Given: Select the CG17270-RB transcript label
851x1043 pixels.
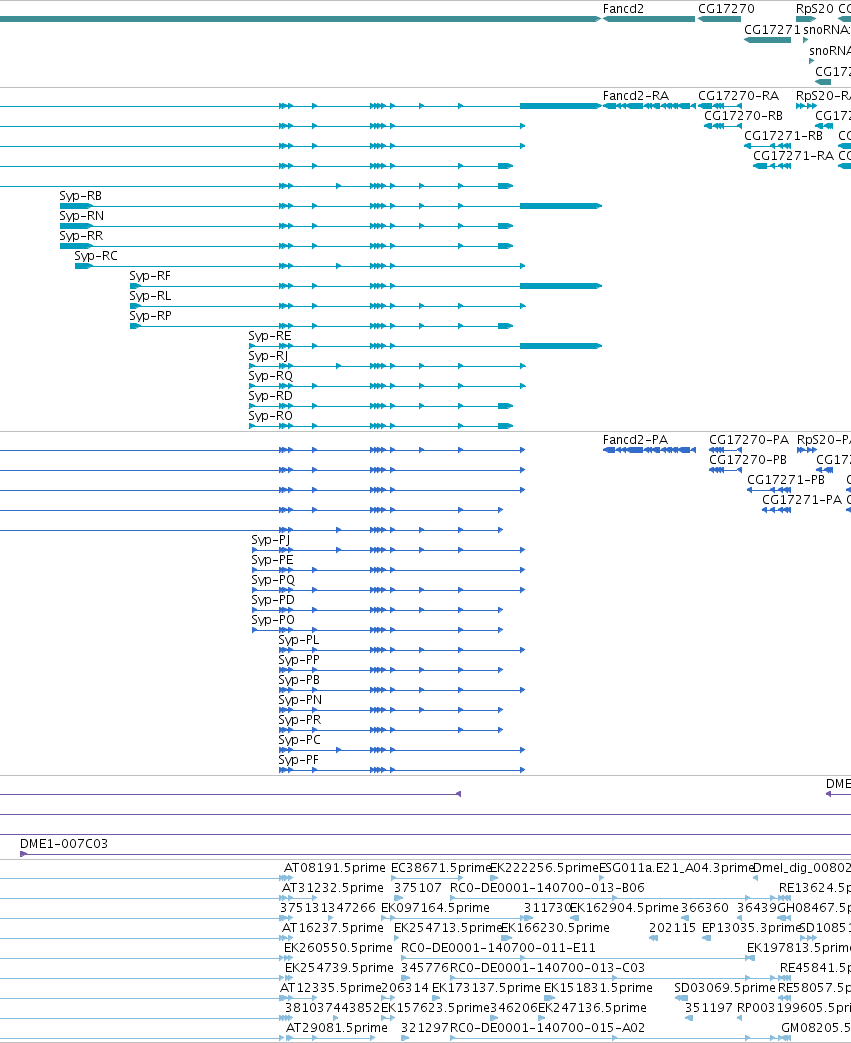Looking at the screenshot, I should (743, 116).
